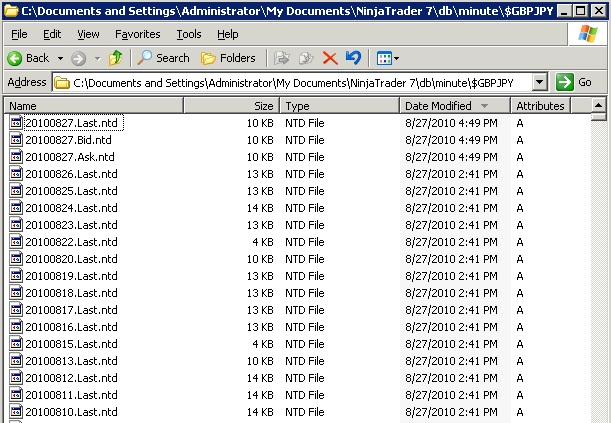611x423 pixels.
Task: Click the Views icon in toolbar
Action: click(384, 59)
